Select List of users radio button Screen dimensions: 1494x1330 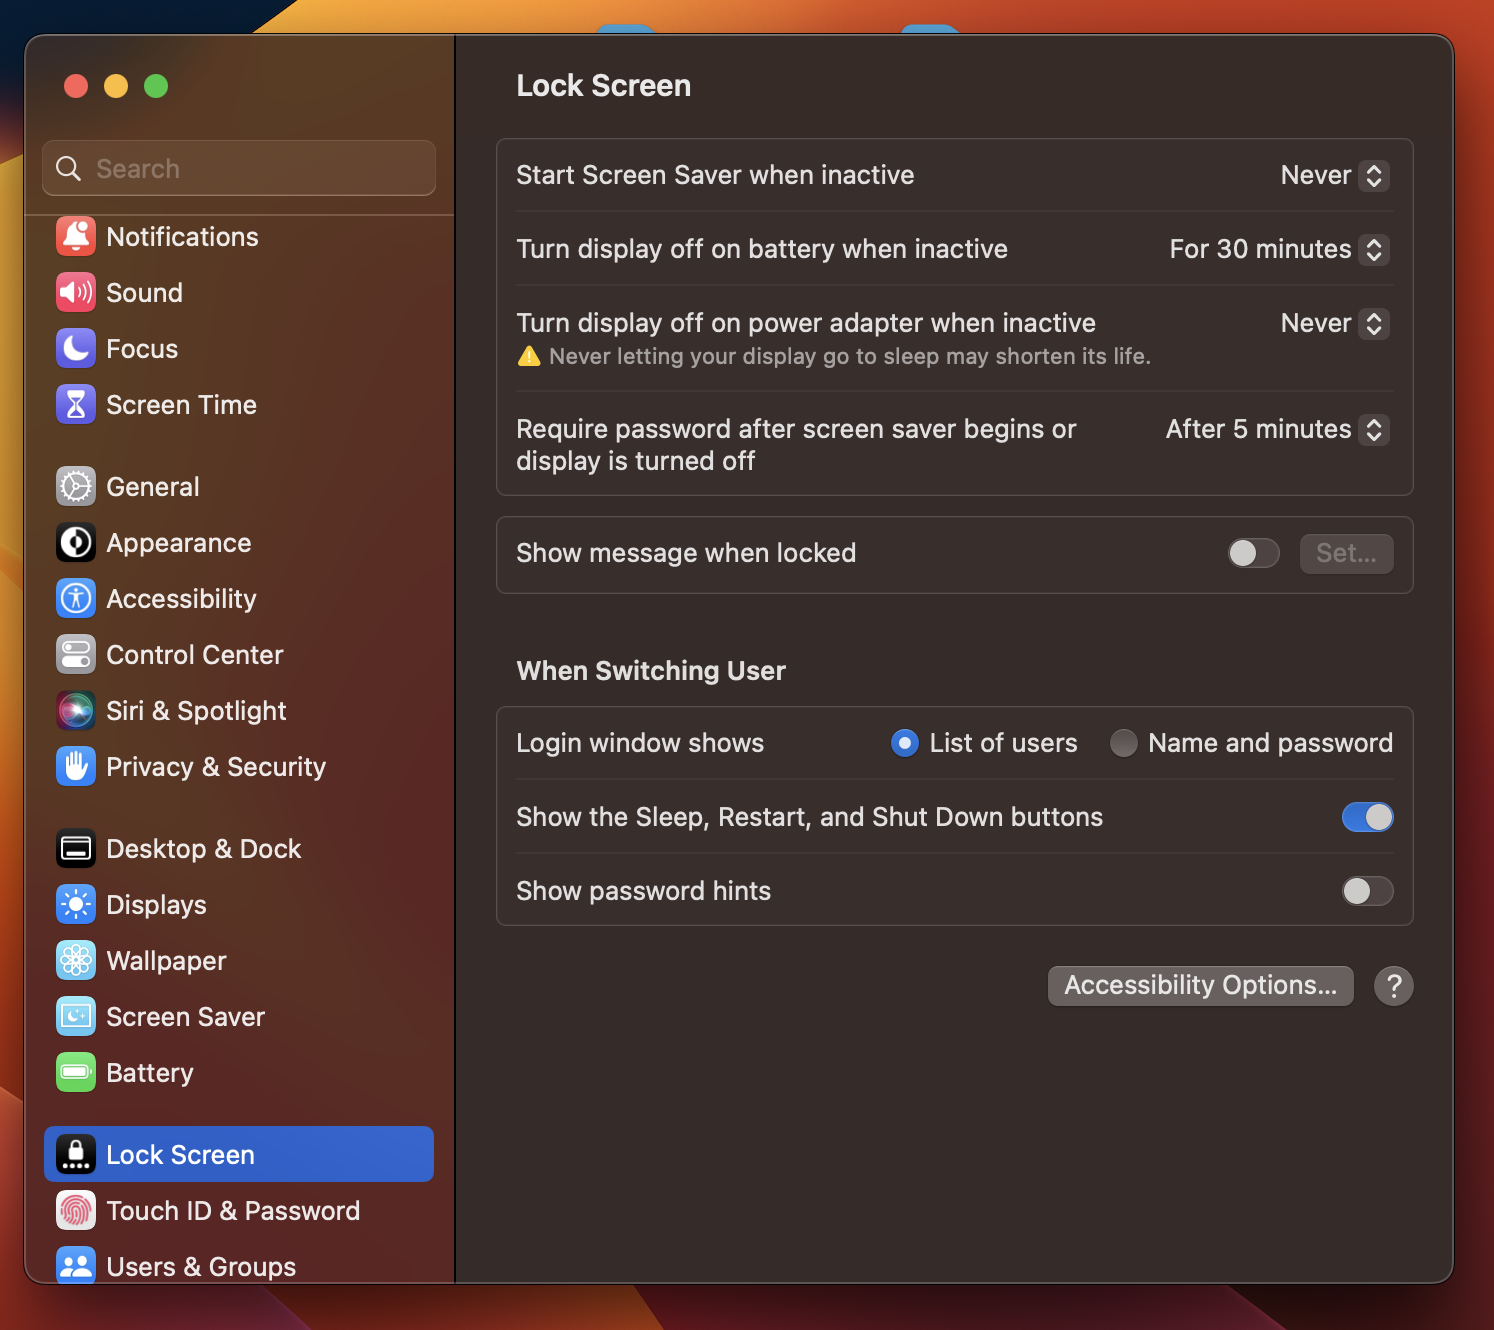tap(905, 743)
